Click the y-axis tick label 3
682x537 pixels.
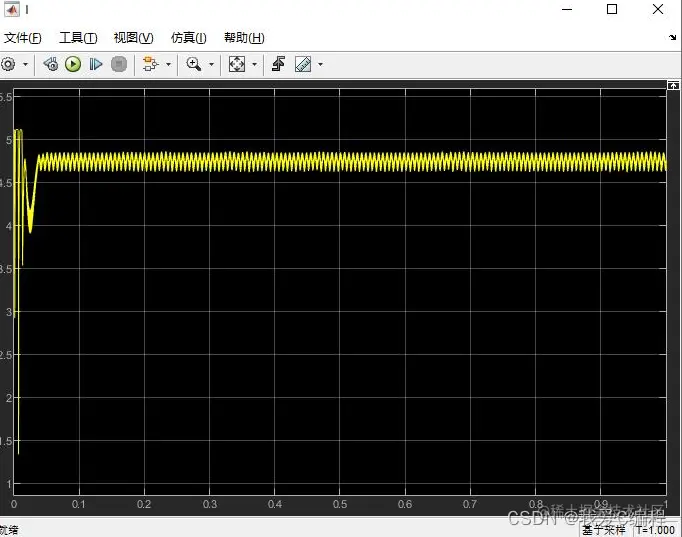click(9, 312)
